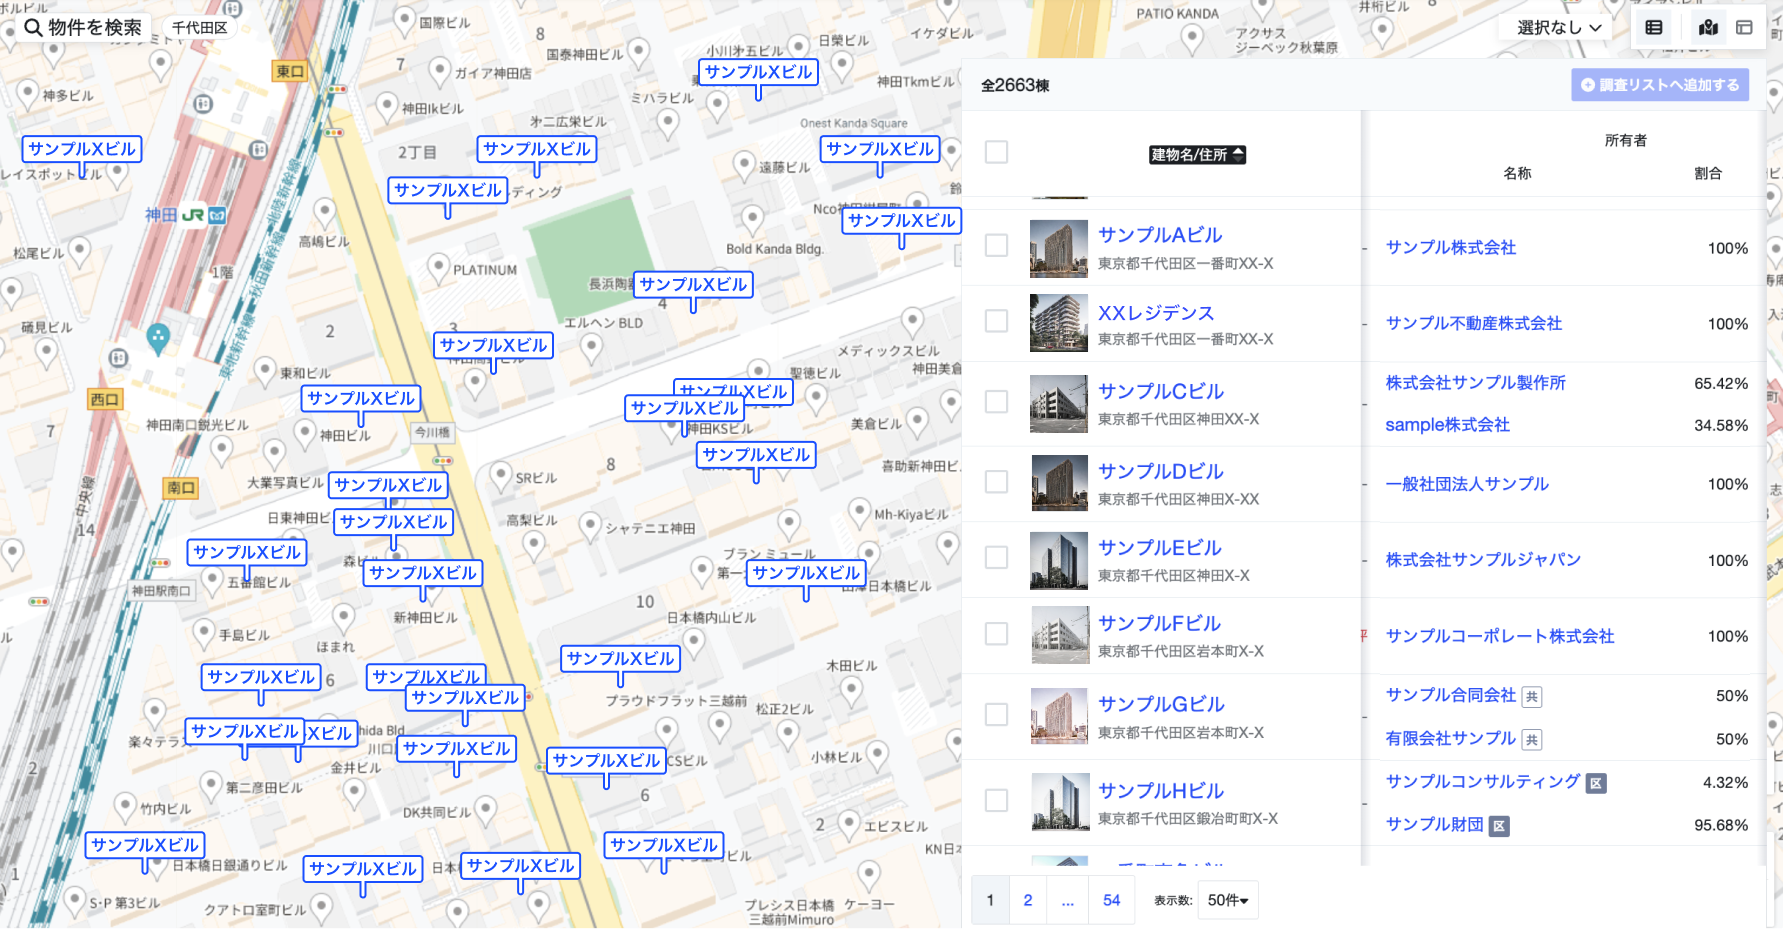Select the gray map pin near 高嶋ビル
This screenshot has height=929, width=1783.
[x=323, y=210]
